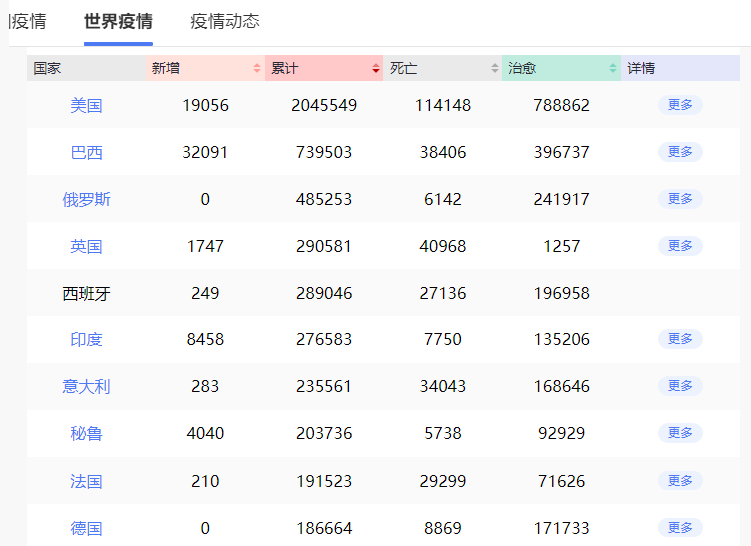Select the recovered value 788862
Screen dimensions: 751x546
[x=561, y=105]
